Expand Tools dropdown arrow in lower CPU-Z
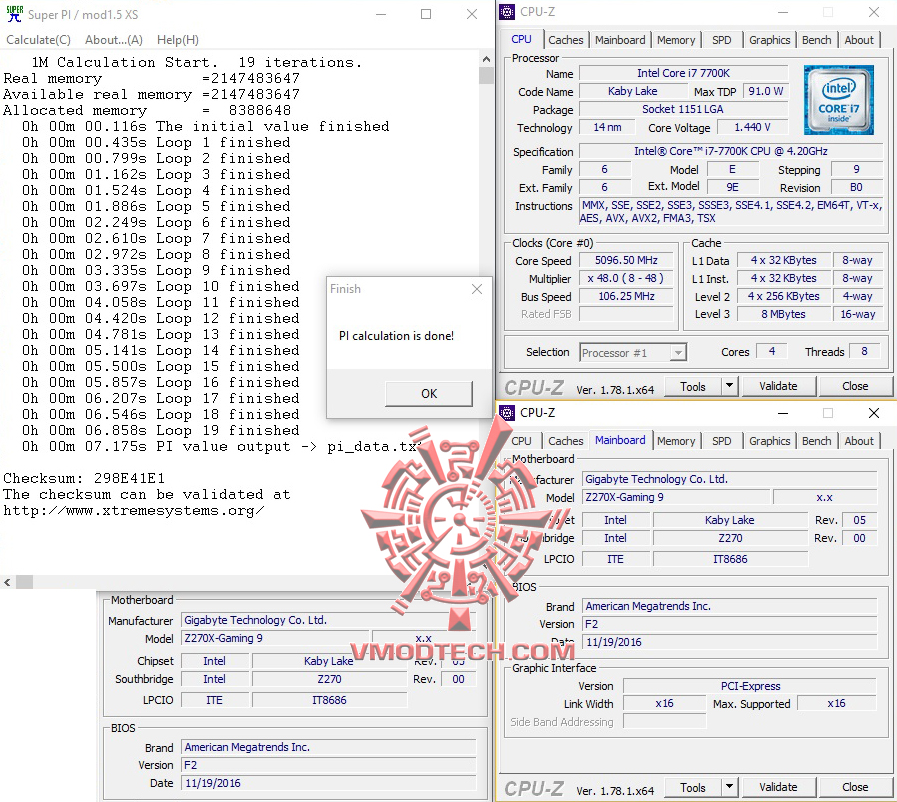897x802 pixels. tap(729, 787)
